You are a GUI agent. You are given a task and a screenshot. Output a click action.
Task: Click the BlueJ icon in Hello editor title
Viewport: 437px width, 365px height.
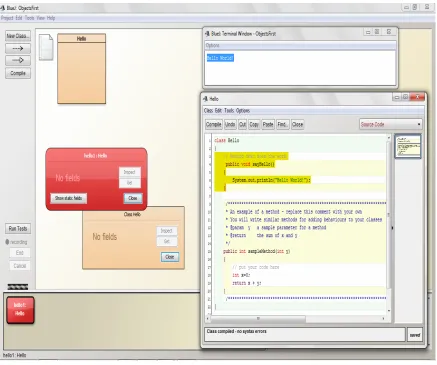(x=206, y=99)
